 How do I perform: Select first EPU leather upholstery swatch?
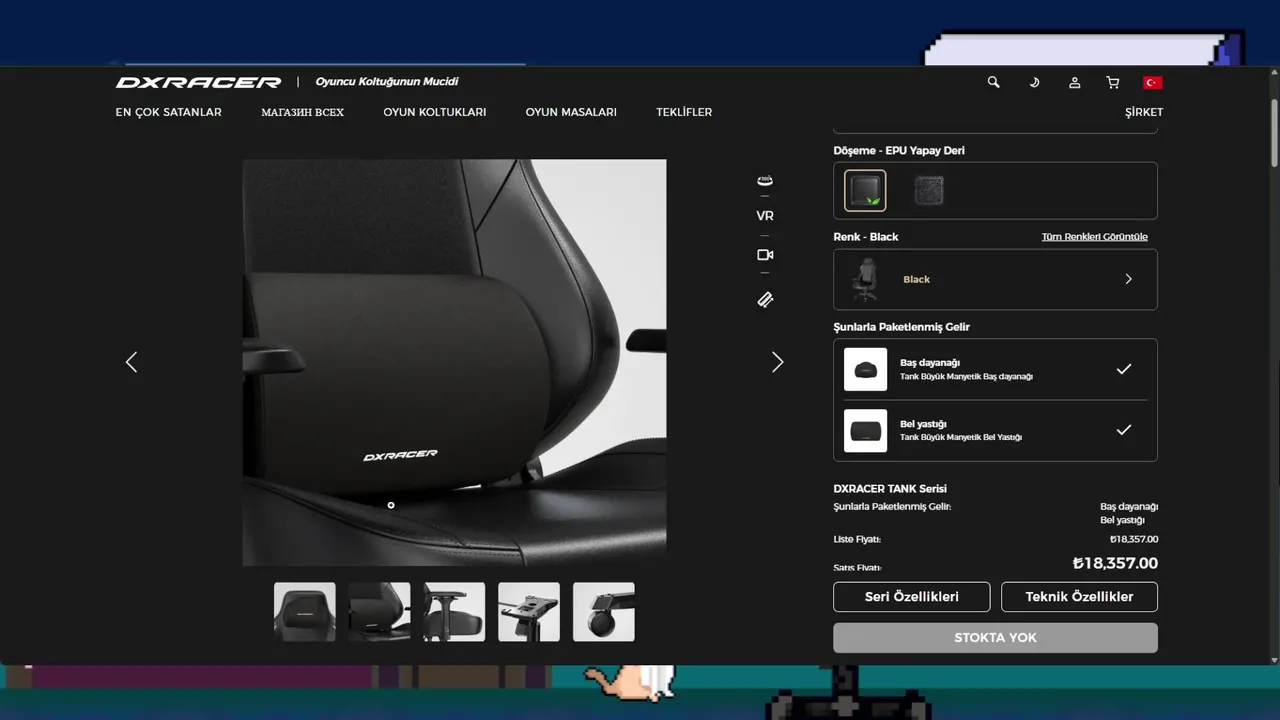(865, 190)
